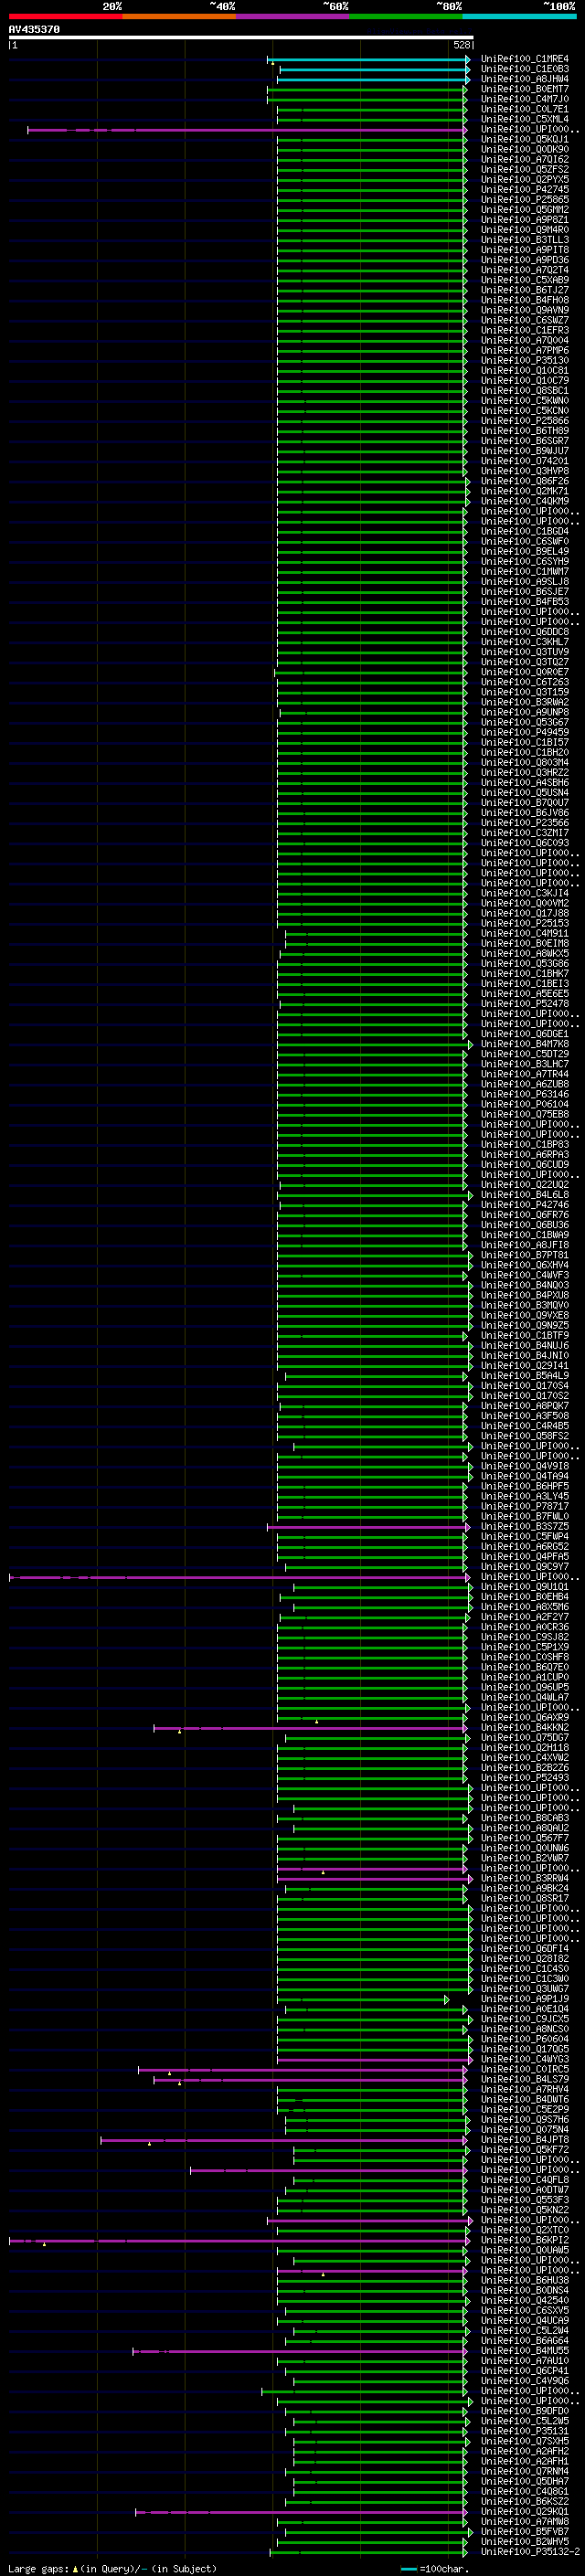
Task: Select hit label UniRef100_A7Q2T4
Action: click(524, 270)
